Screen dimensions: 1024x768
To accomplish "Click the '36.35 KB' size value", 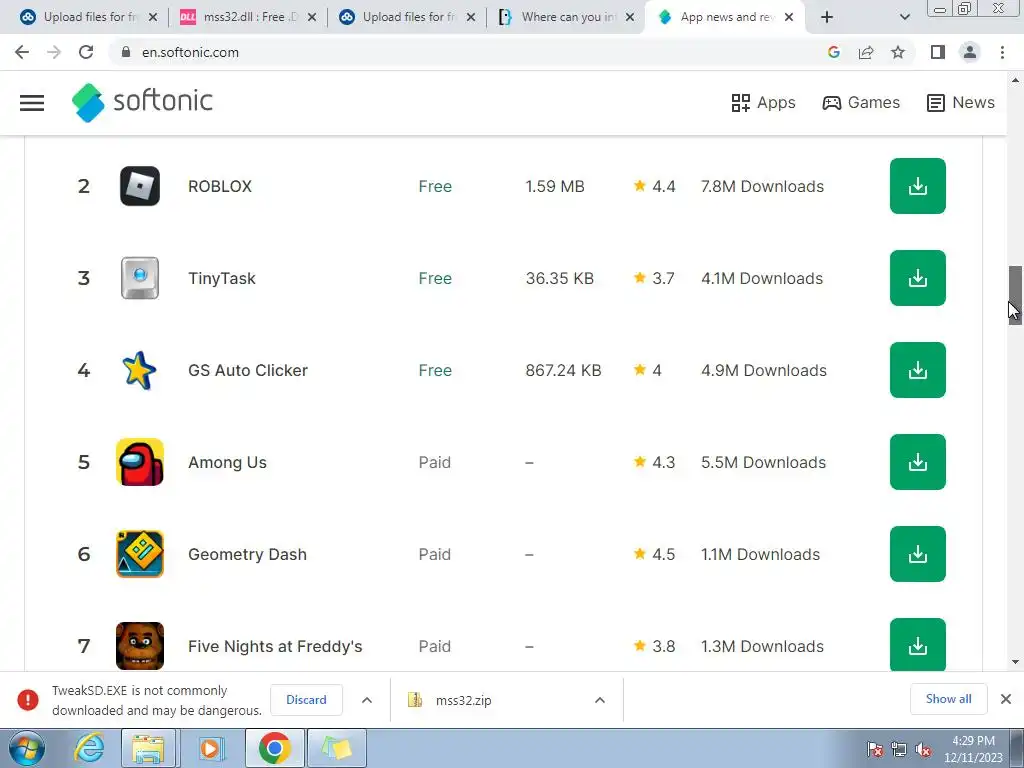I will coord(560,278).
